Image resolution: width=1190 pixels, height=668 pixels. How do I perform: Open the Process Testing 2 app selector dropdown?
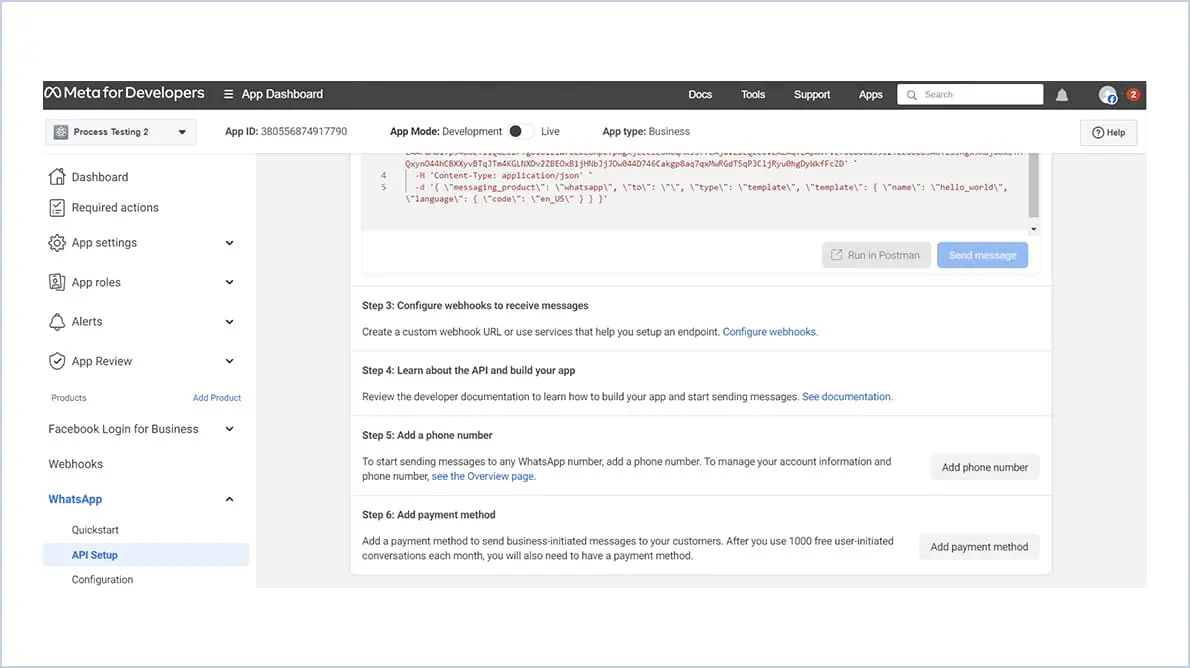[x=121, y=132]
